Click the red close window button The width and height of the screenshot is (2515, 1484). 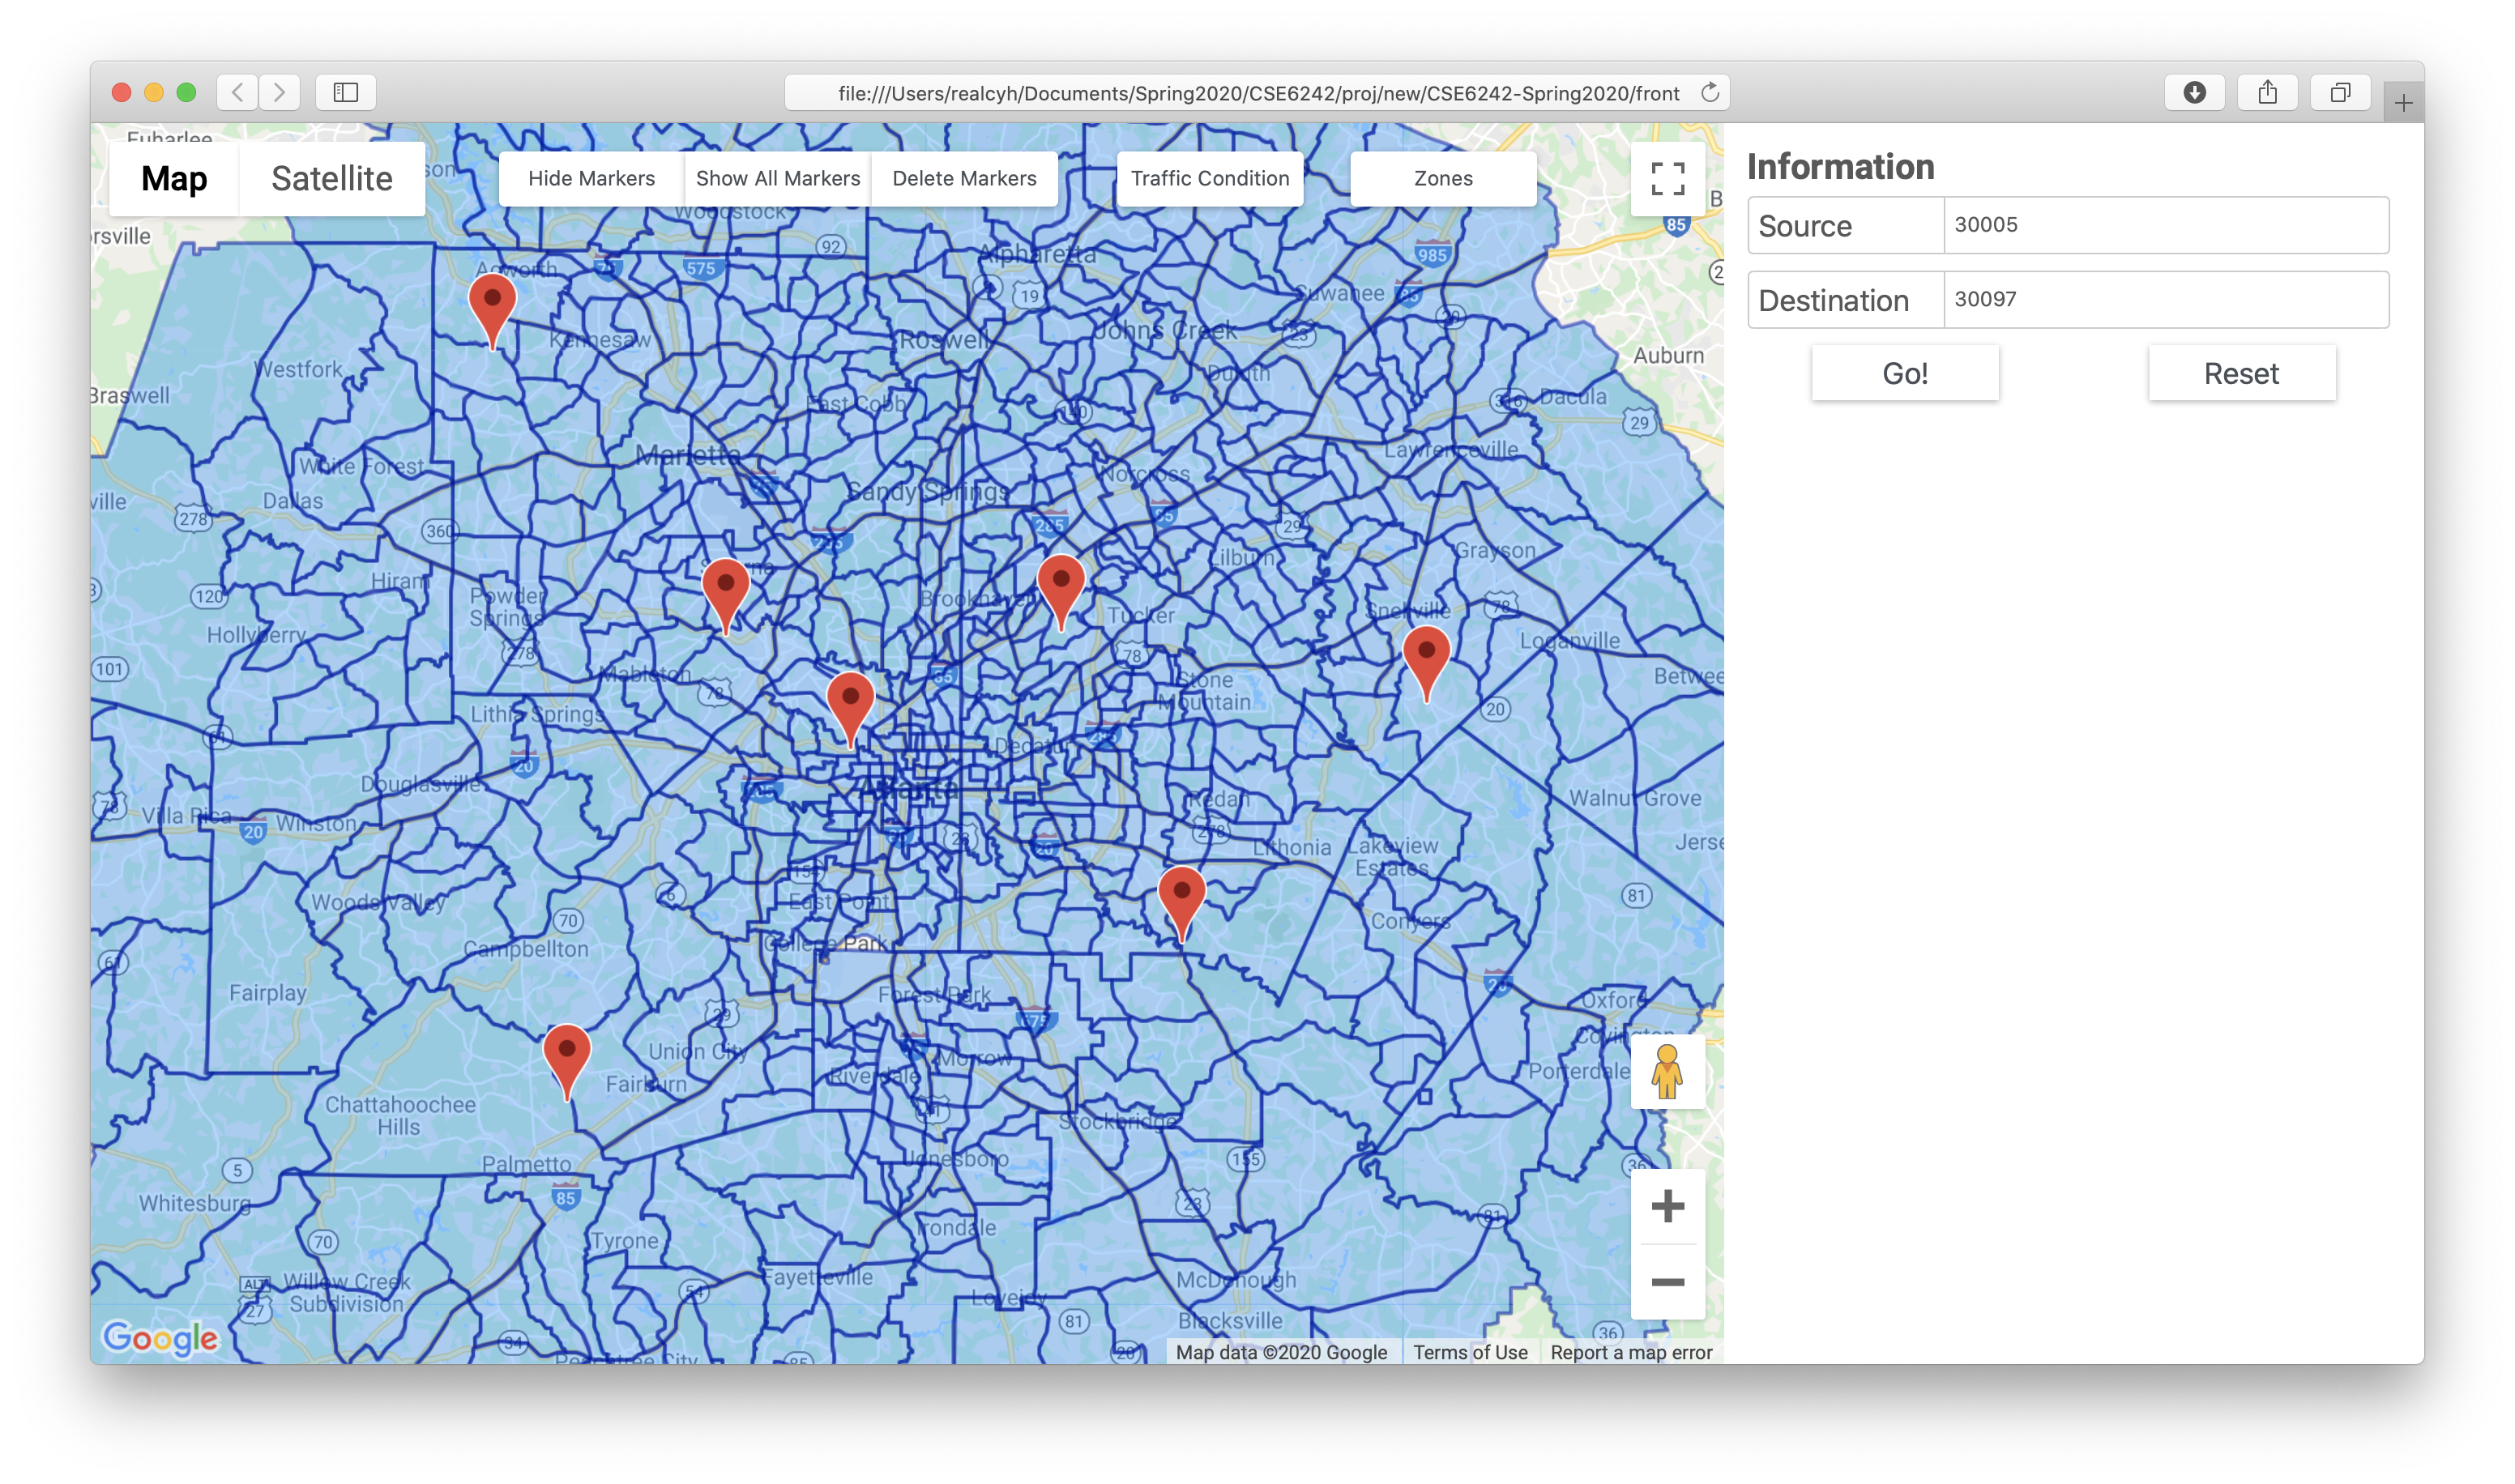(122, 92)
